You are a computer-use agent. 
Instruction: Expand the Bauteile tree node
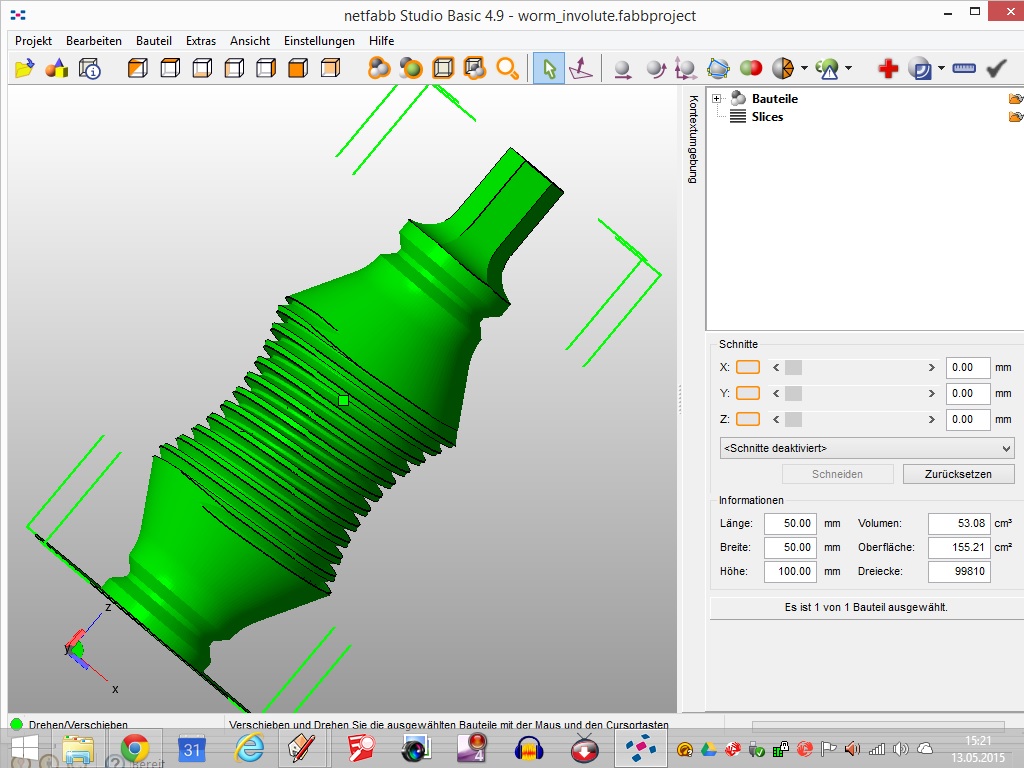click(716, 98)
